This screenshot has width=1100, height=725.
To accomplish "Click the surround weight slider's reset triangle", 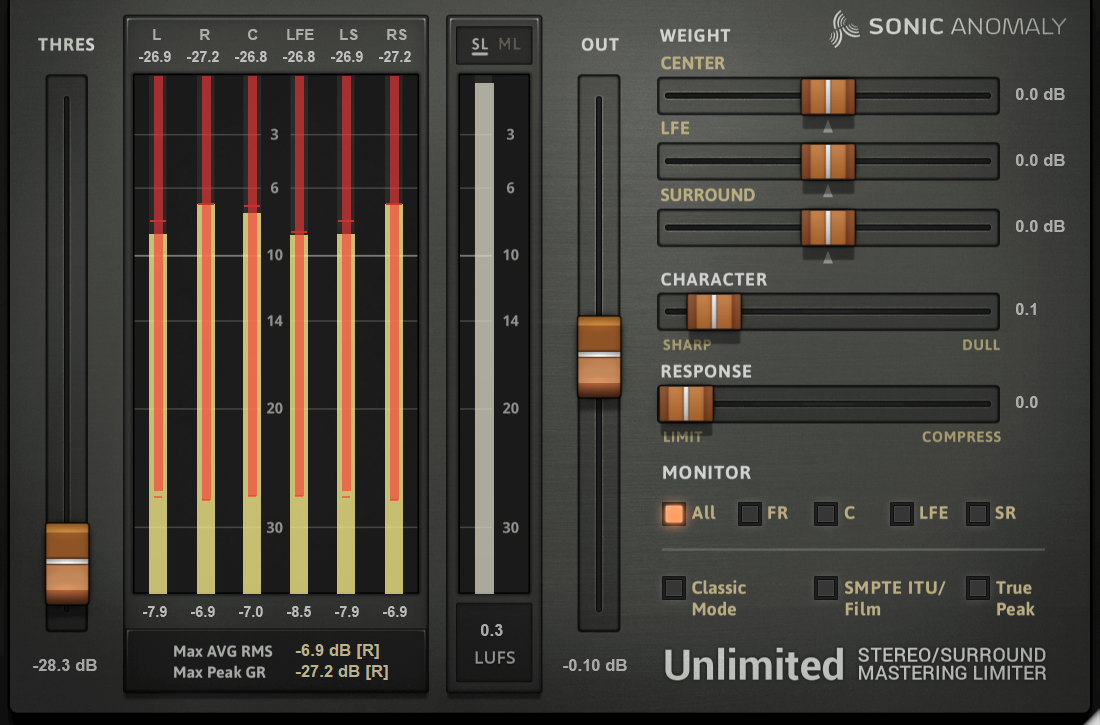I will (828, 258).
